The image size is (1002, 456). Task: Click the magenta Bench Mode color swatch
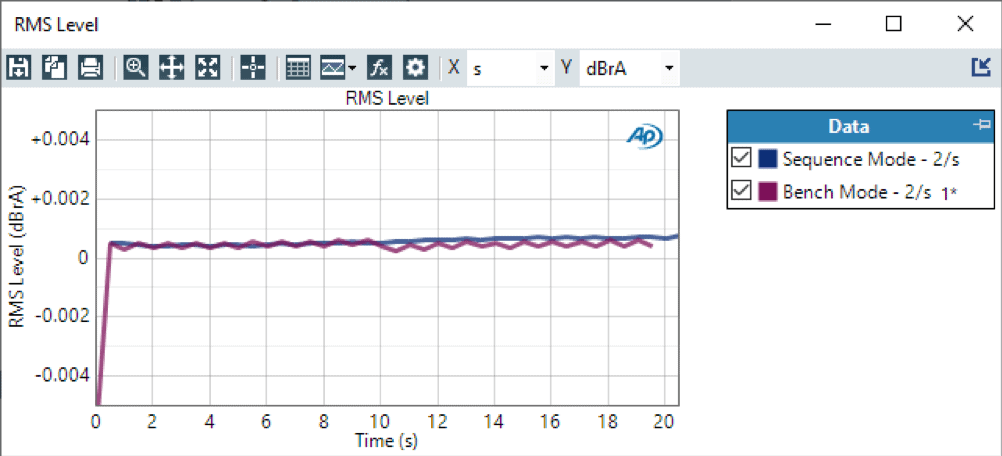click(x=768, y=191)
